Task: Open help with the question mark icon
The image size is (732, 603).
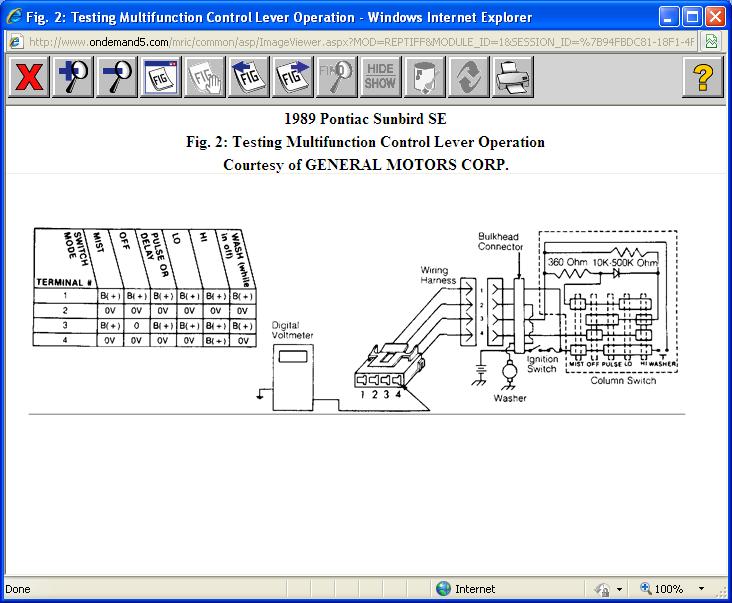Action: 703,77
